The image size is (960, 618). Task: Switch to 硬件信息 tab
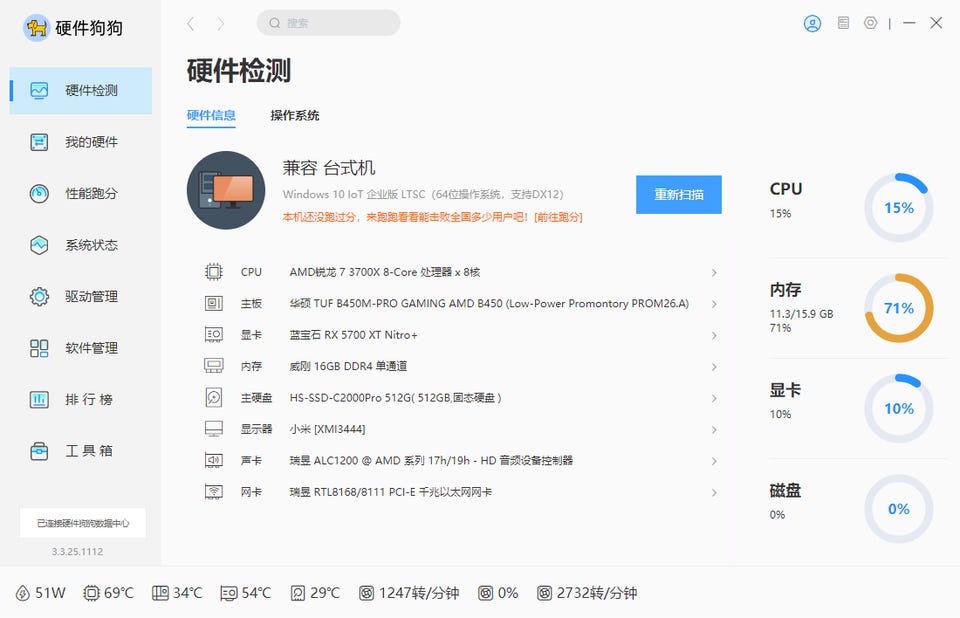[x=211, y=115]
